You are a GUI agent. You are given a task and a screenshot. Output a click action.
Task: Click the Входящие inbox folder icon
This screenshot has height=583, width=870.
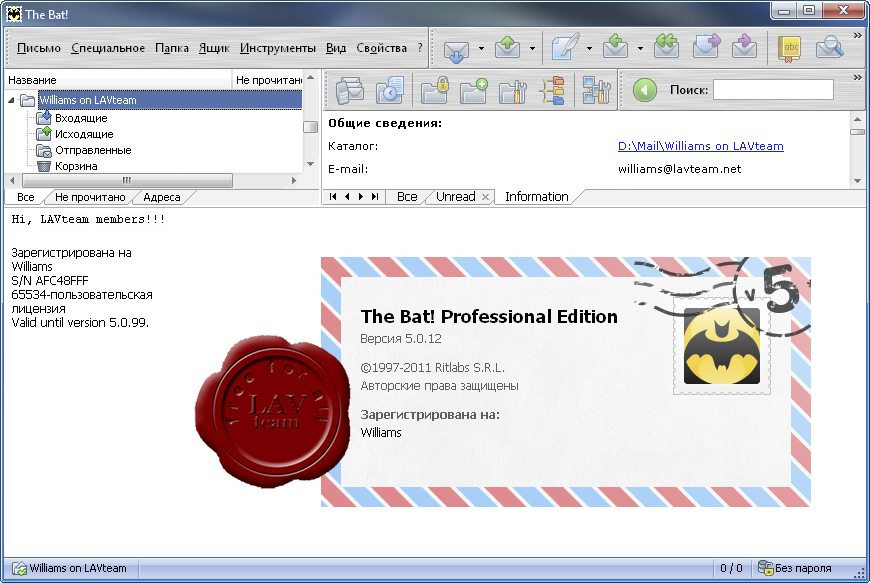[43, 118]
